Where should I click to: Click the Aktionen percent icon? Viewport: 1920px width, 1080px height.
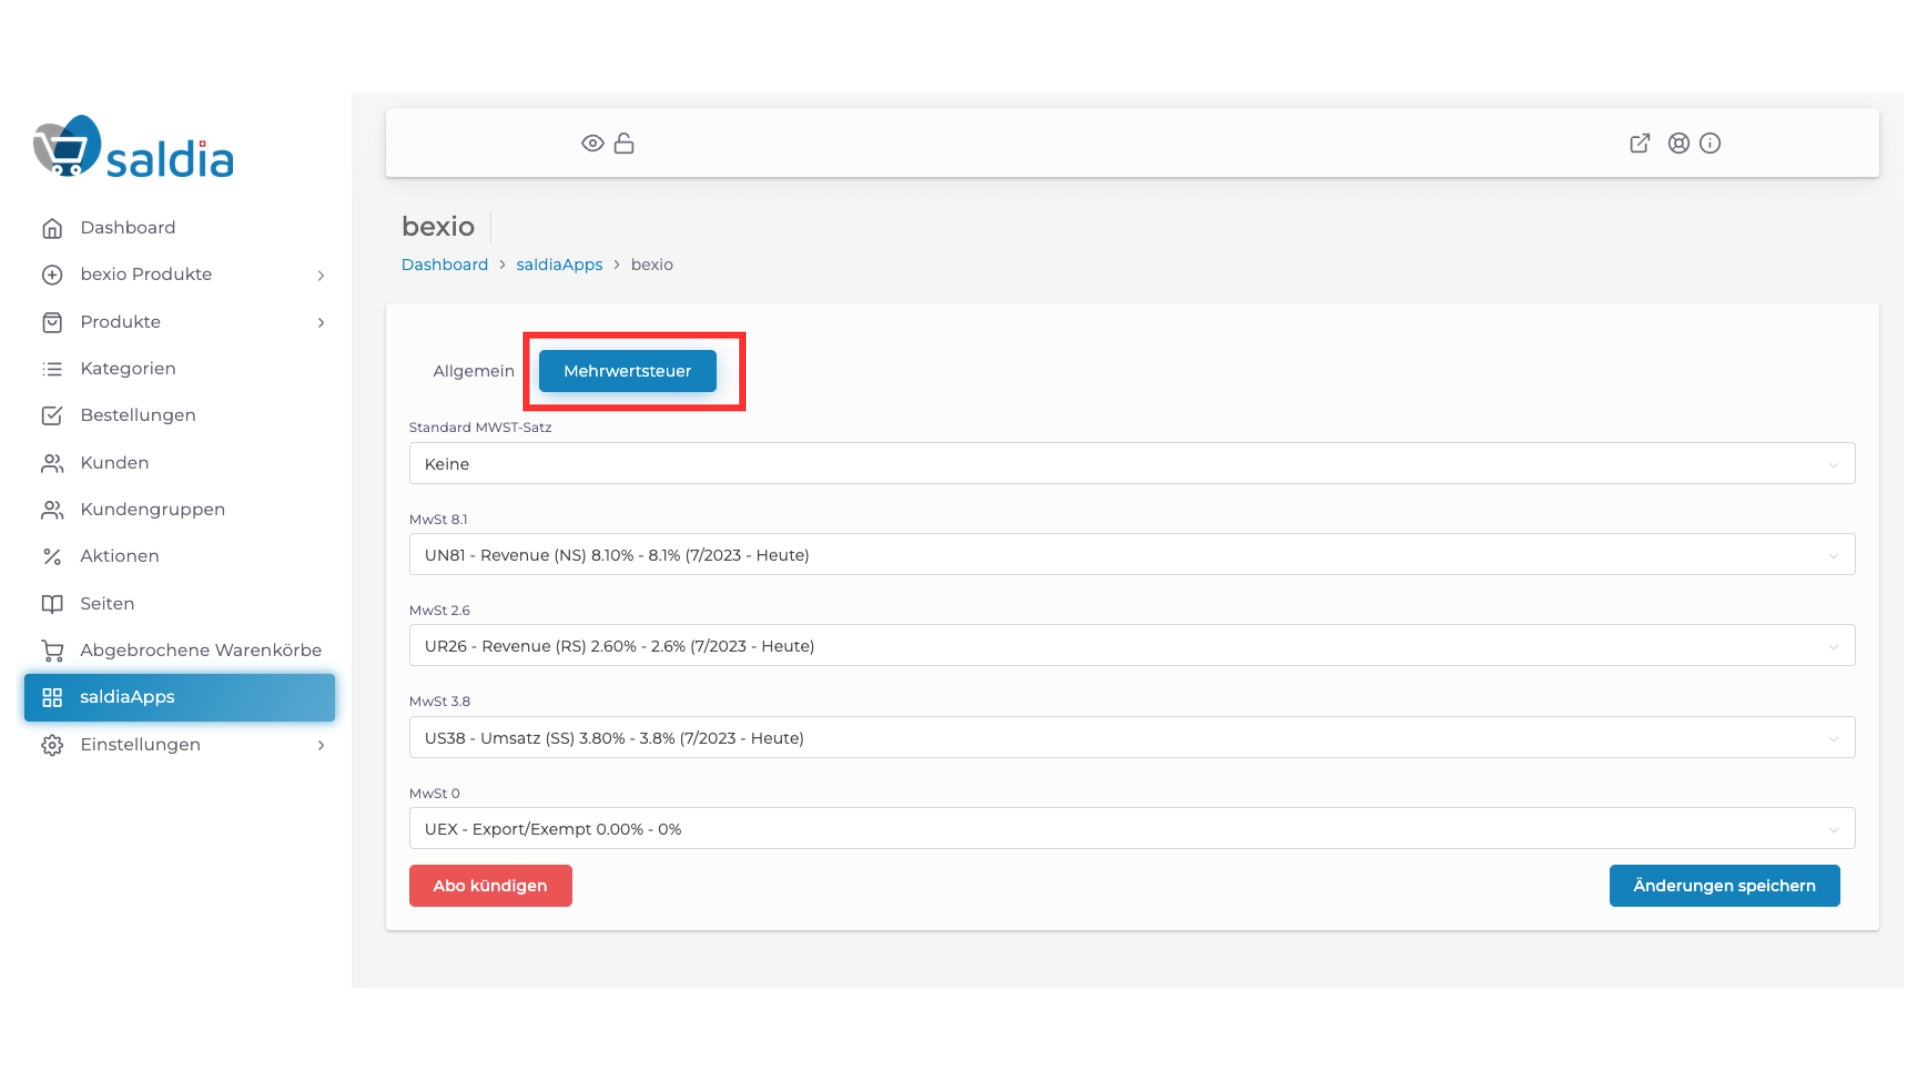click(52, 556)
